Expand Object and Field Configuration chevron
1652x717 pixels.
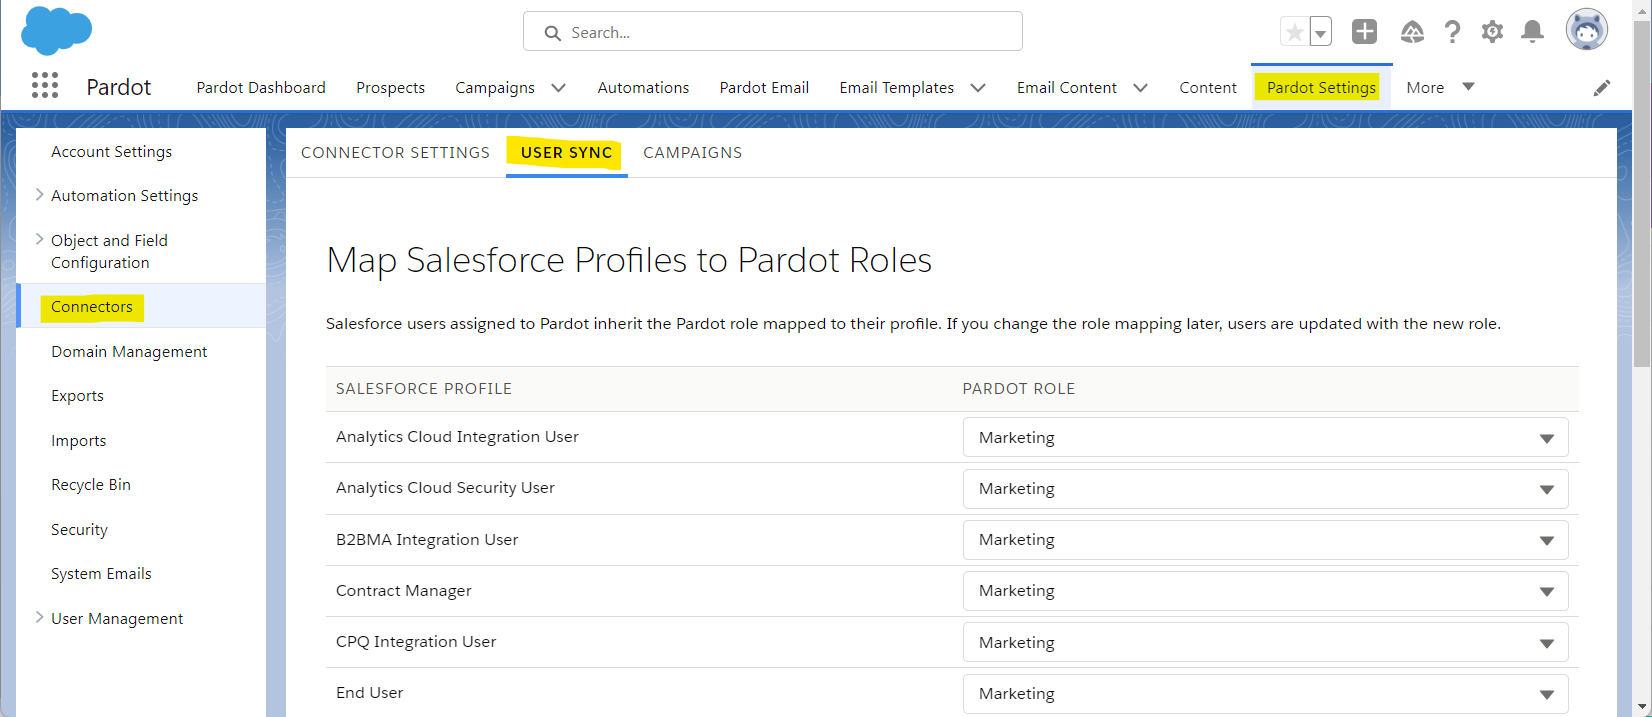click(39, 239)
